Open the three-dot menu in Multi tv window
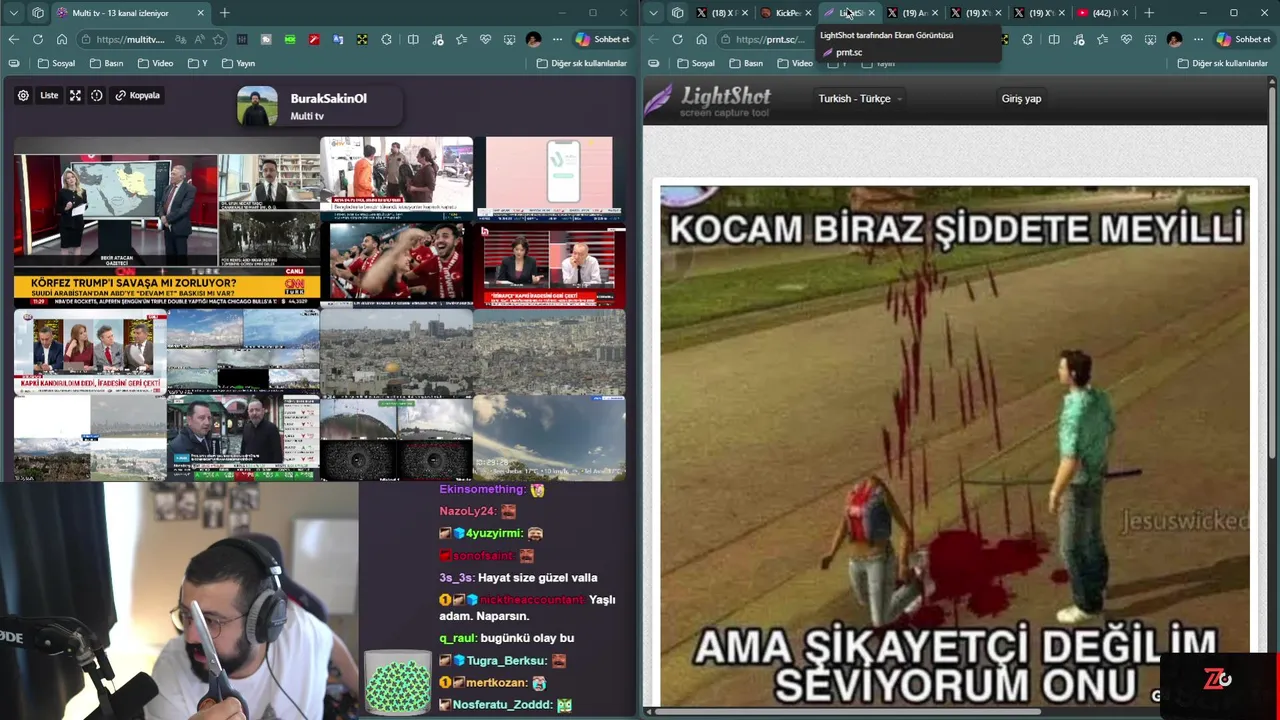 pos(557,40)
